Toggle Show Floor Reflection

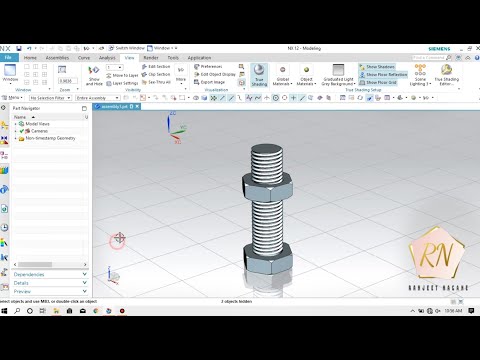pos(383,75)
